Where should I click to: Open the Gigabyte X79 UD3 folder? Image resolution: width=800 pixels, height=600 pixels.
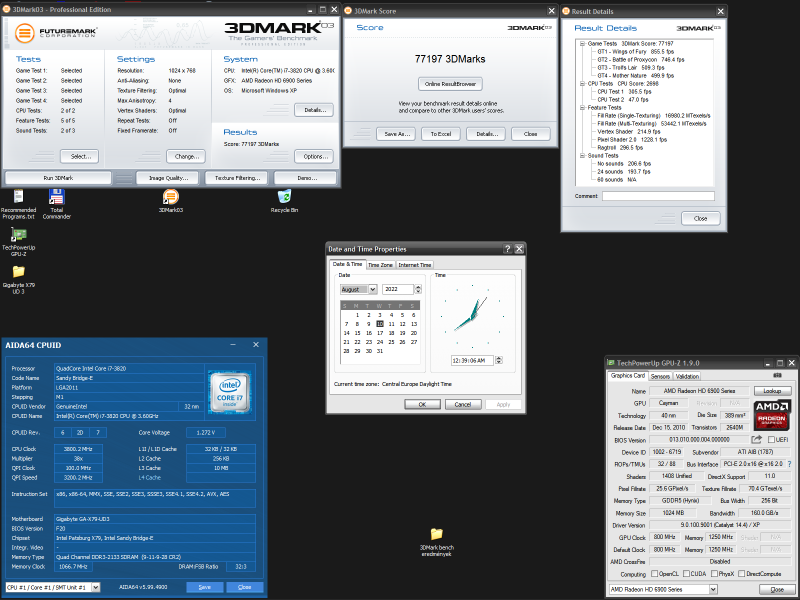pos(18,280)
